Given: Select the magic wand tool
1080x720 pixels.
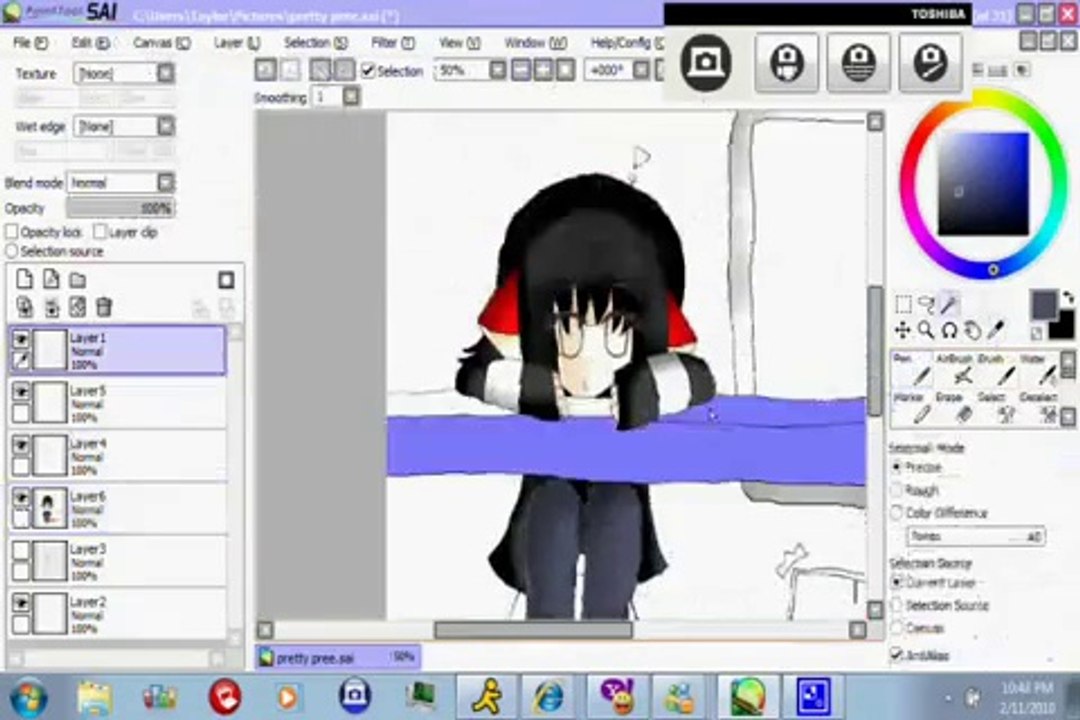Looking at the screenshot, I should click(x=949, y=305).
